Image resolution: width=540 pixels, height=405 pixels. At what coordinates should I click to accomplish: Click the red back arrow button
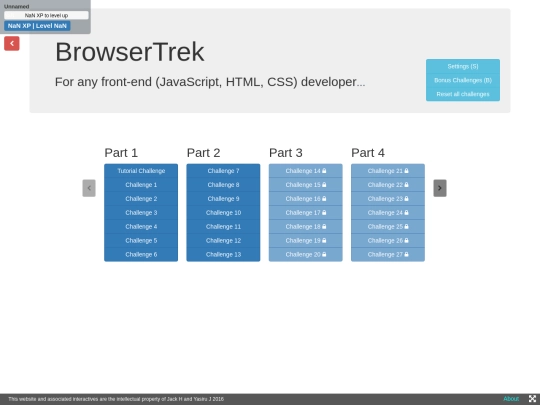pyautogui.click(x=12, y=43)
